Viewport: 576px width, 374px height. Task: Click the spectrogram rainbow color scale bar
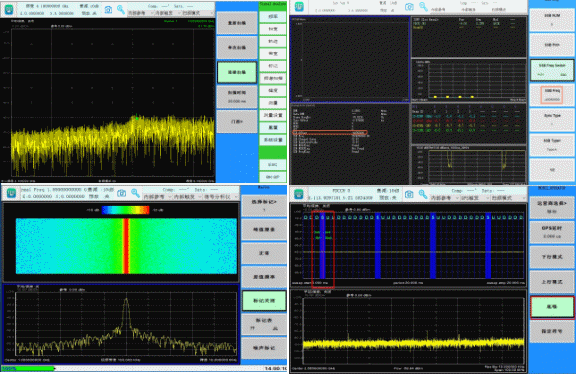[126, 210]
